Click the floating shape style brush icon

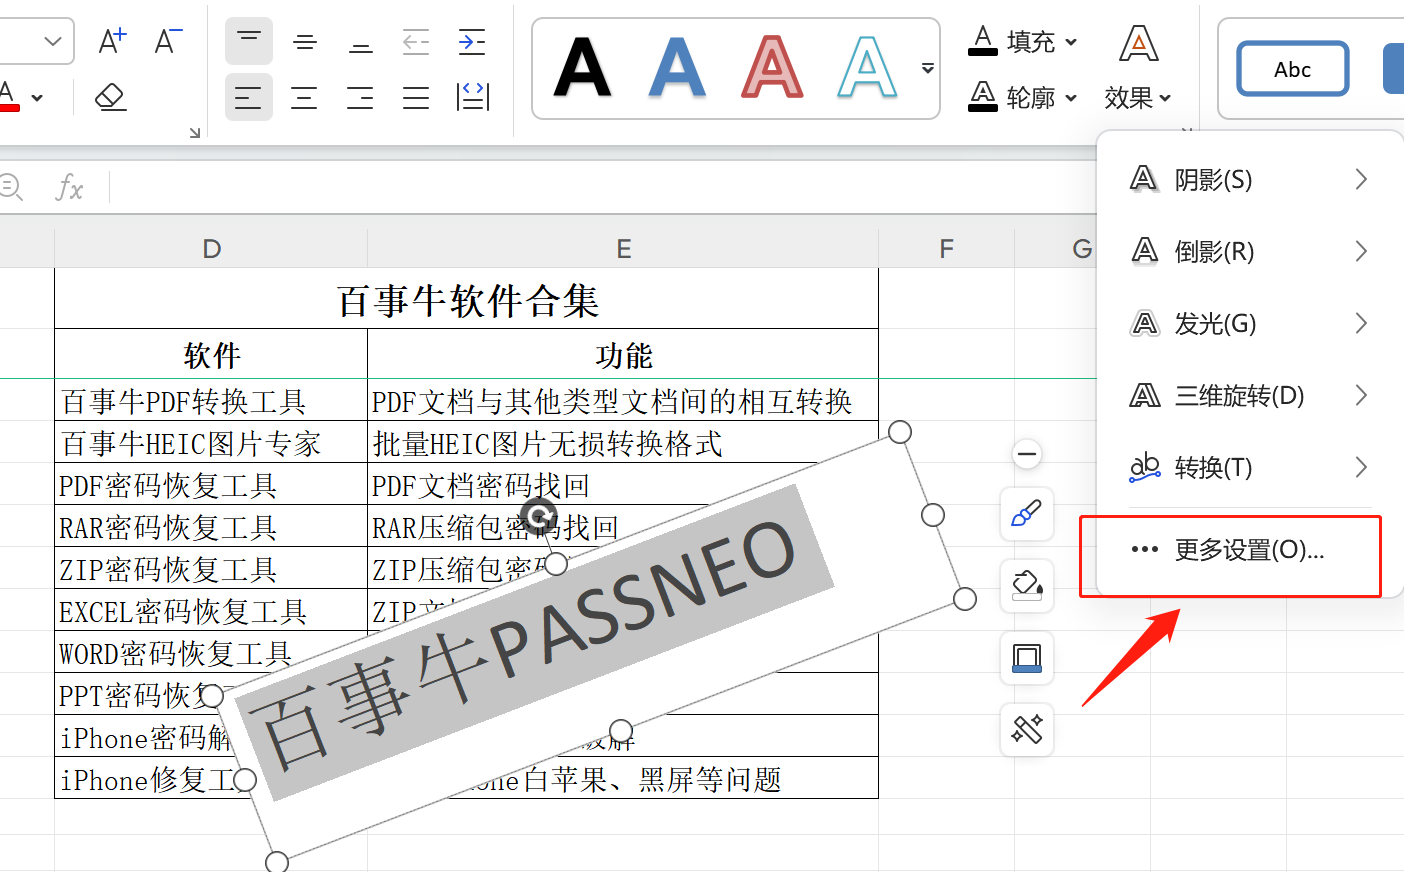1027,514
